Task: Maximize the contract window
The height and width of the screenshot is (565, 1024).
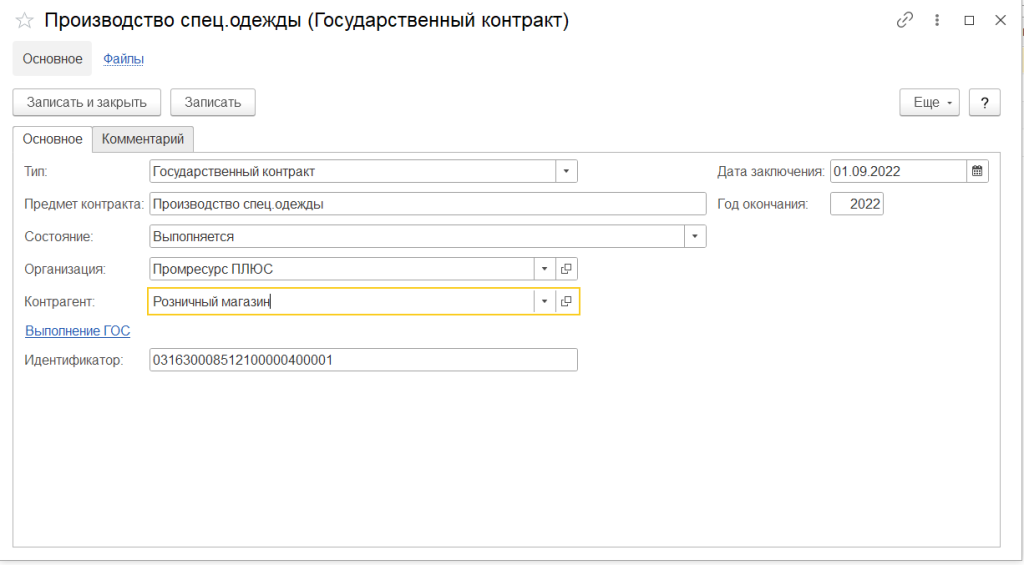Action: click(968, 20)
